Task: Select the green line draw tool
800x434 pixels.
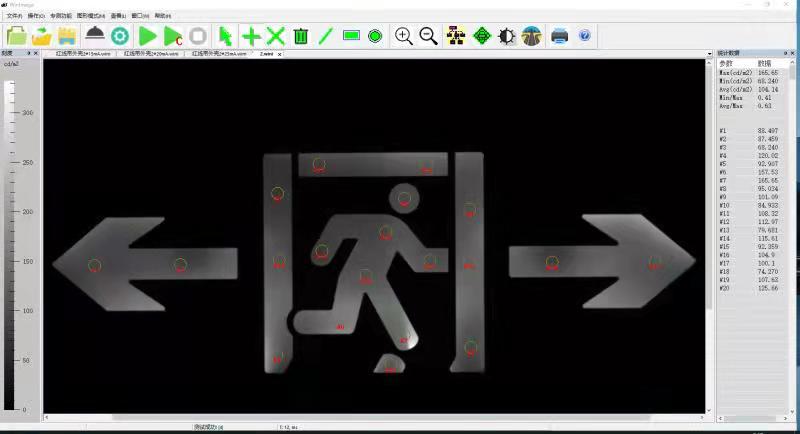Action: 325,36
